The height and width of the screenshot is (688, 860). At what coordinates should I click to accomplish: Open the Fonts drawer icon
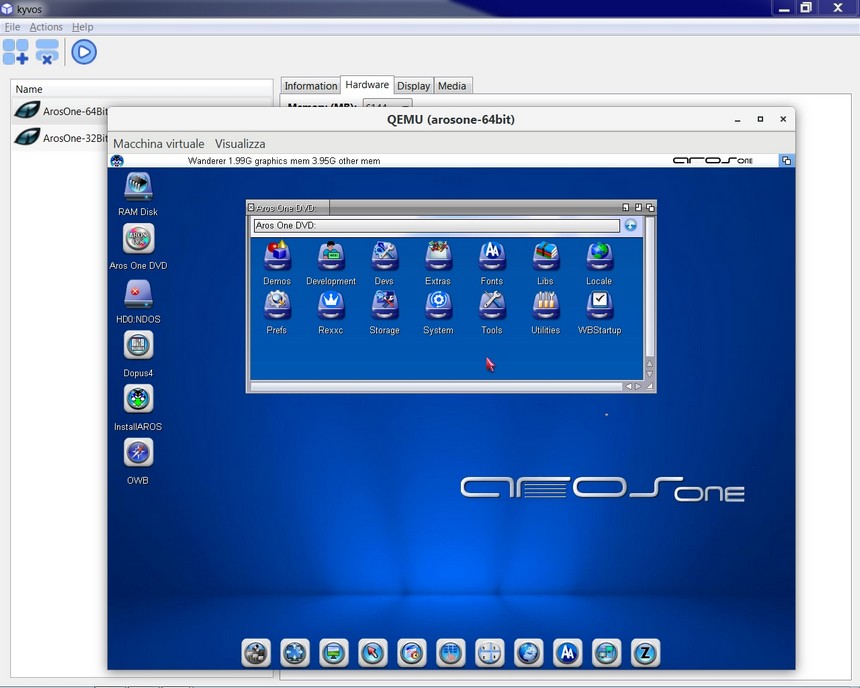[x=492, y=257]
